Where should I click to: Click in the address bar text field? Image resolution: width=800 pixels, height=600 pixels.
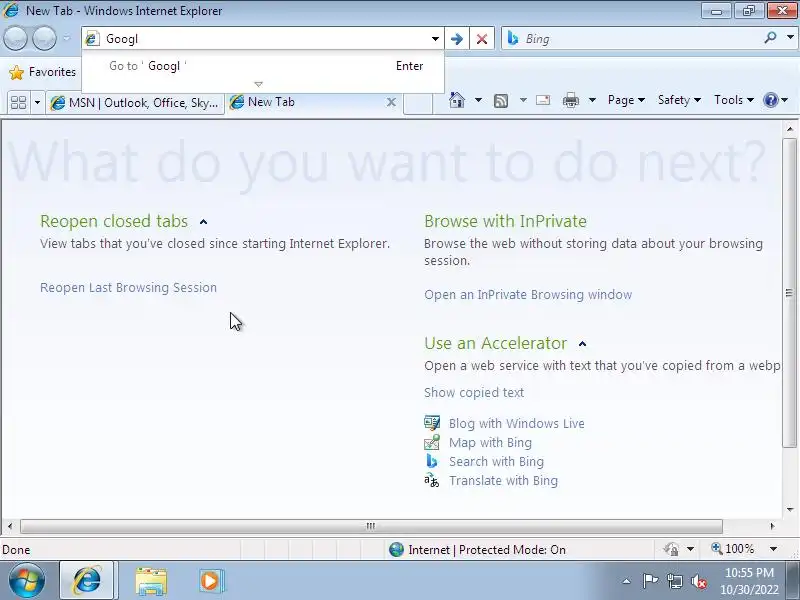click(x=265, y=39)
